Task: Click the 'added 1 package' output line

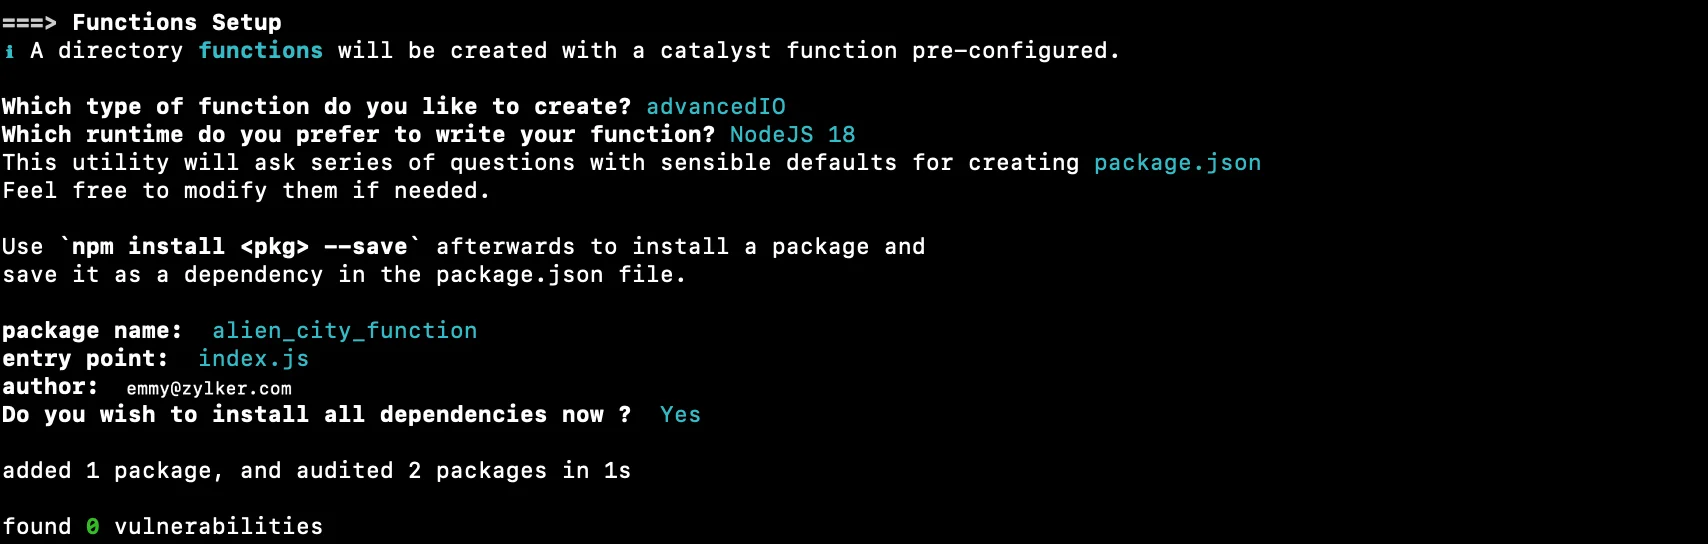Action: (316, 470)
